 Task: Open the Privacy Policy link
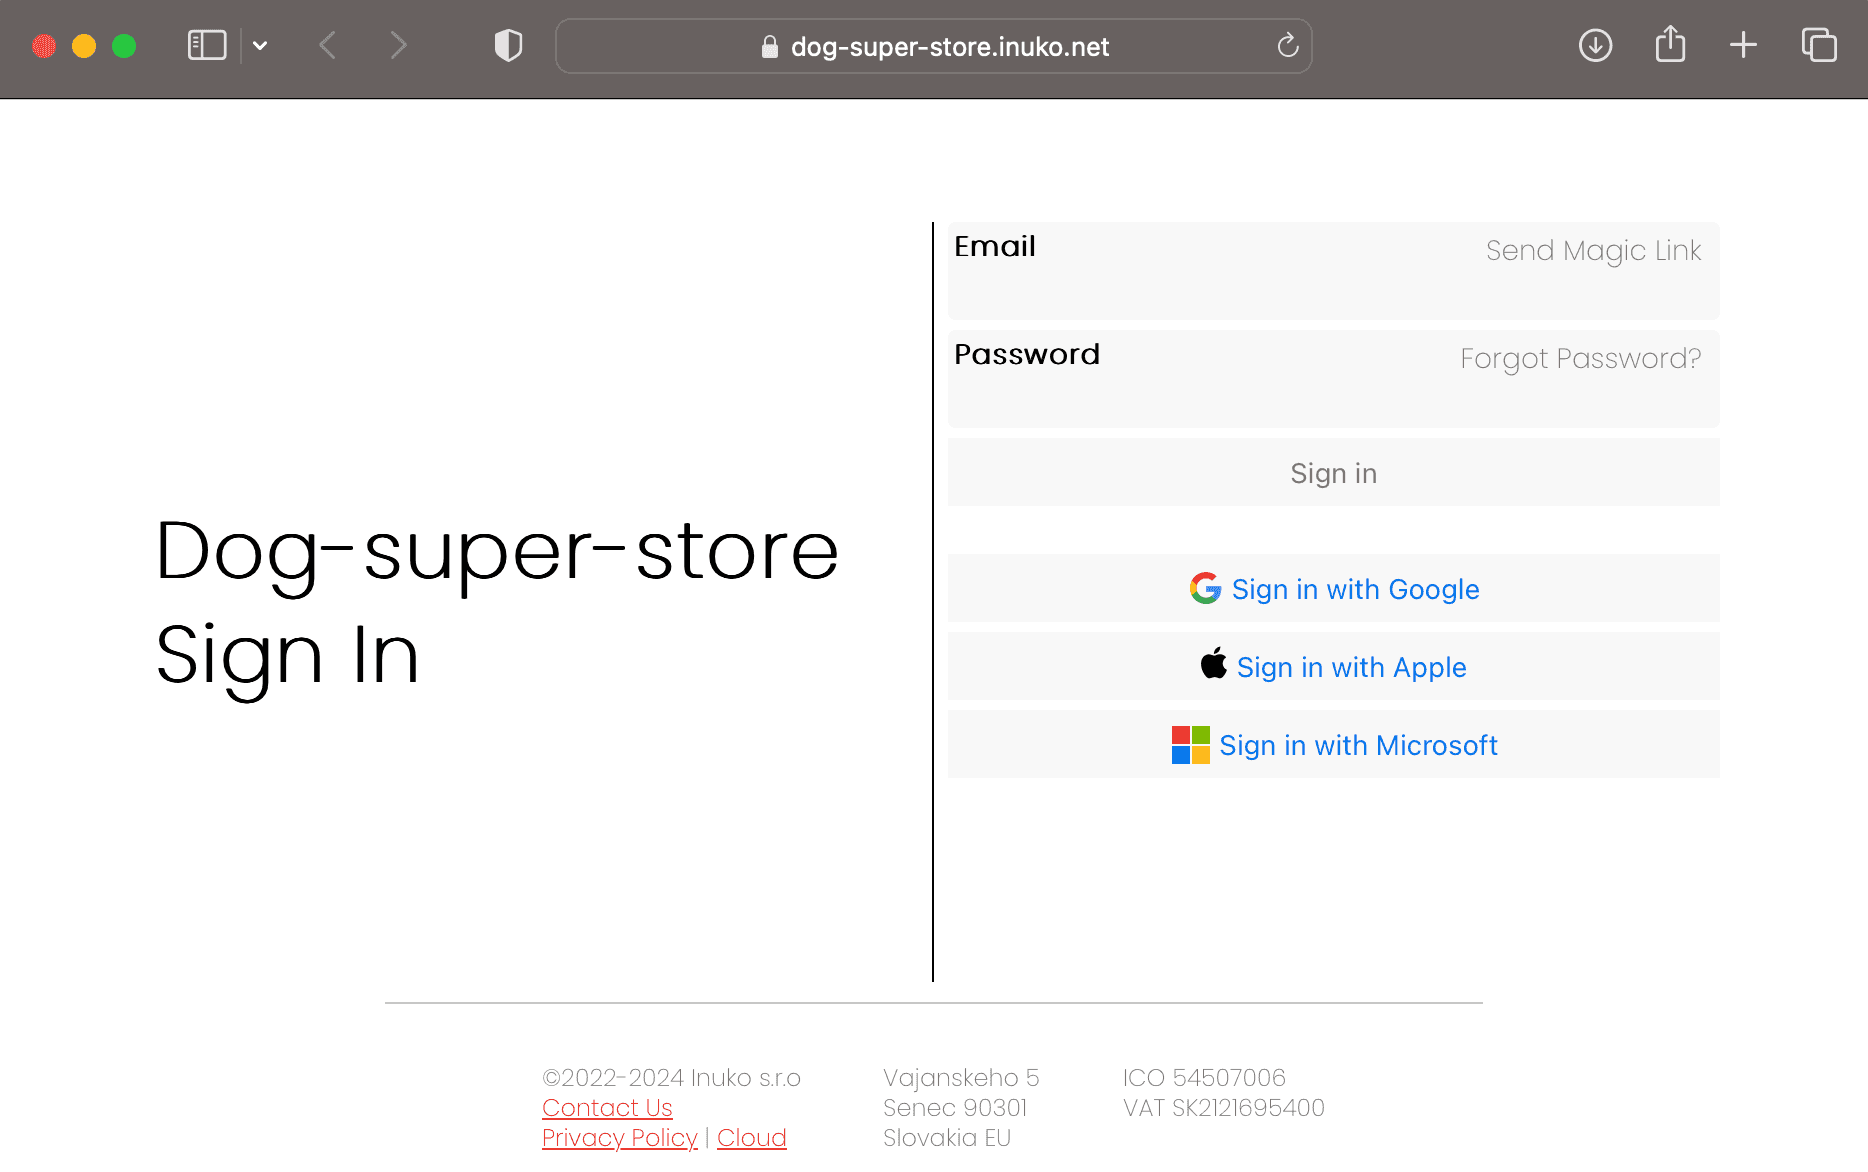click(620, 1138)
